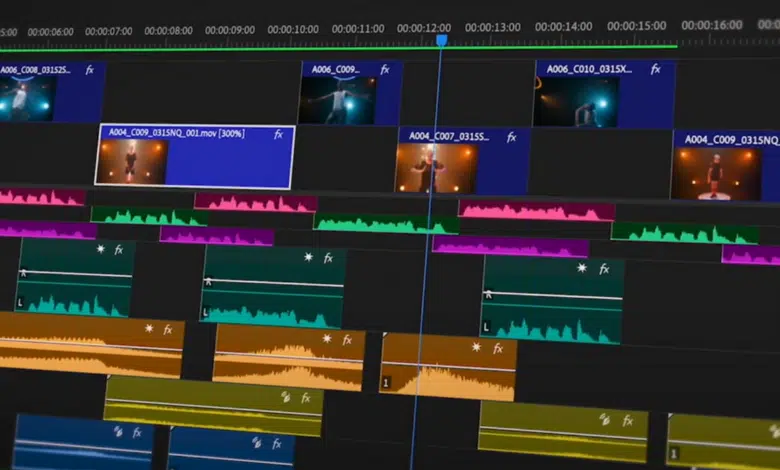The height and width of the screenshot is (470, 780).
Task: Click the fx badge on rightmost teal audio clip
Action: click(604, 270)
